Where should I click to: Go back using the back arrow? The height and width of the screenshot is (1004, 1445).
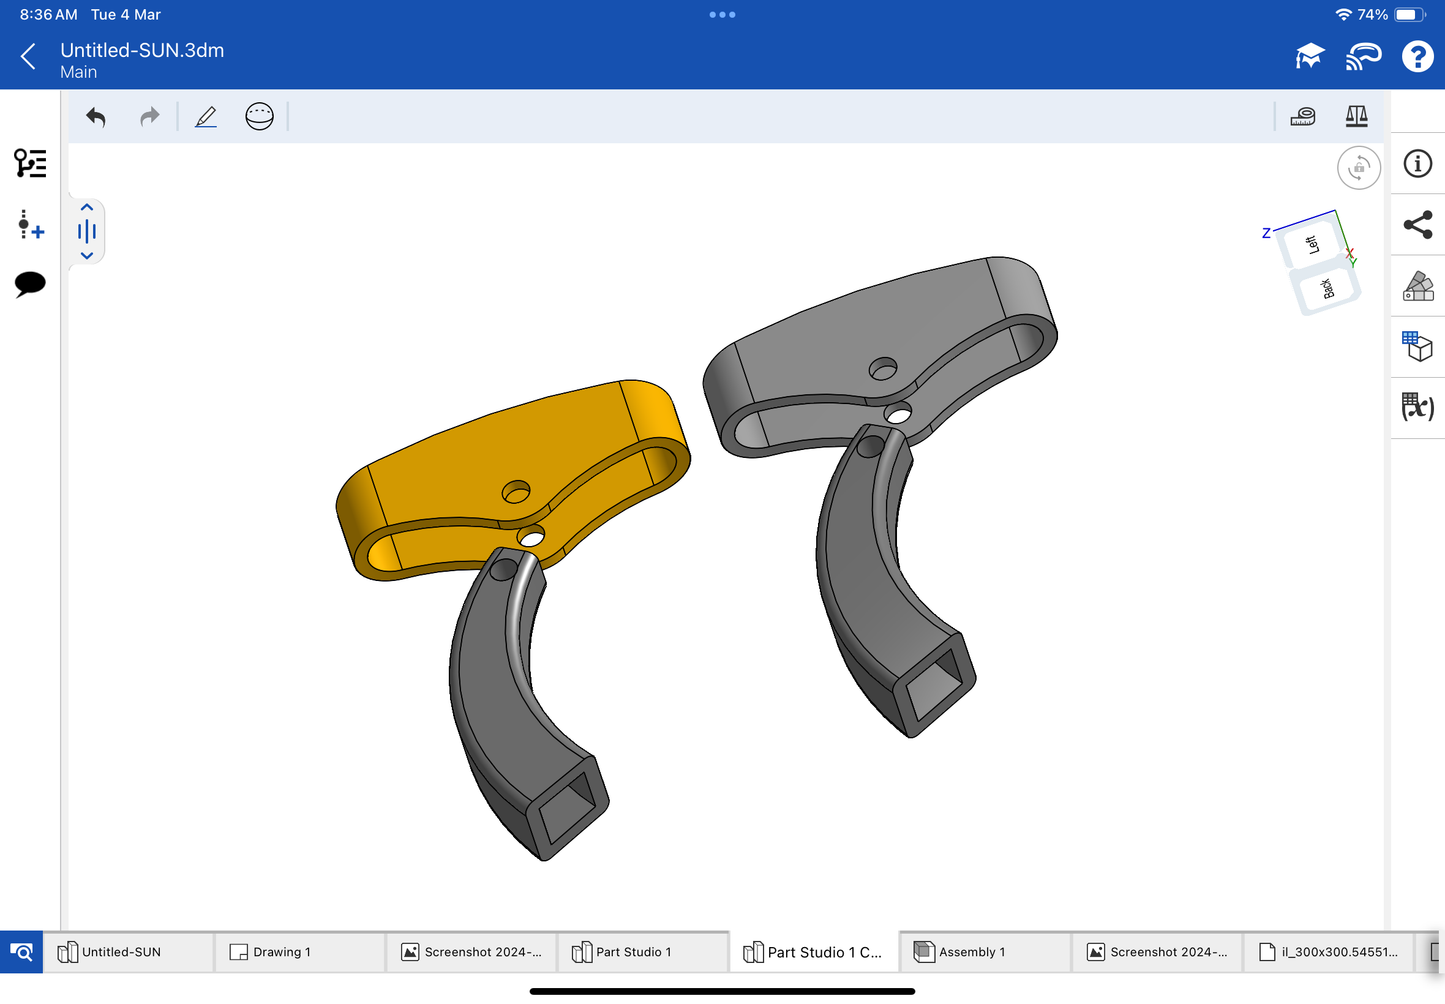point(29,57)
